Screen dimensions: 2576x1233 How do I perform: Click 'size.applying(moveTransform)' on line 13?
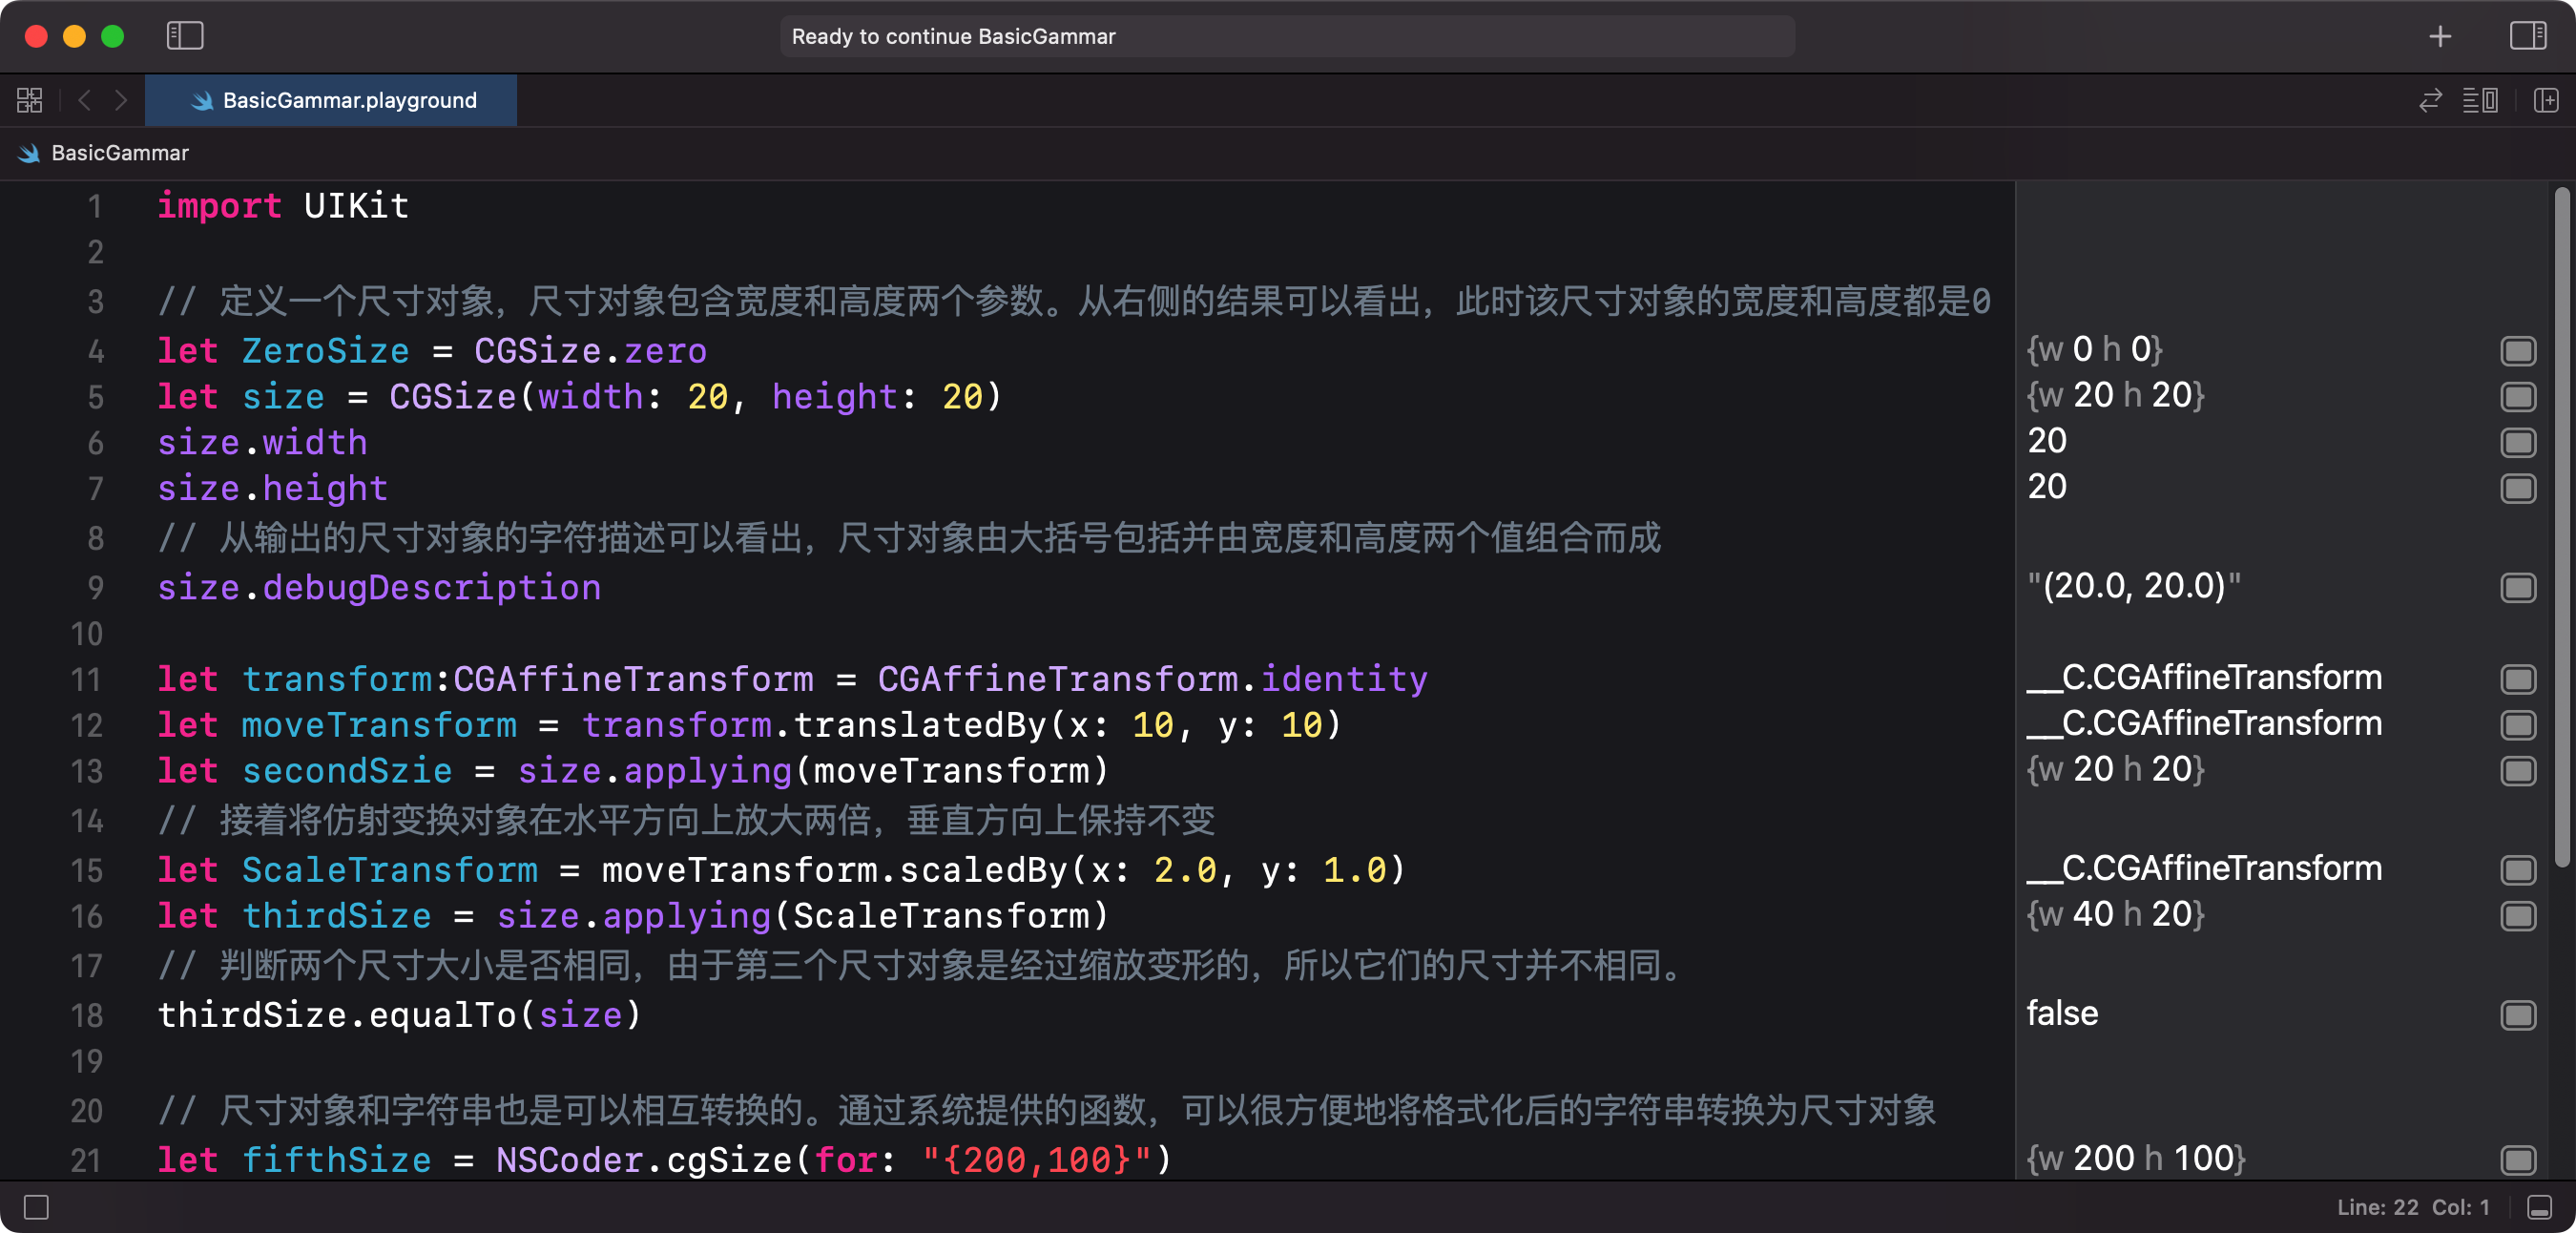click(813, 770)
